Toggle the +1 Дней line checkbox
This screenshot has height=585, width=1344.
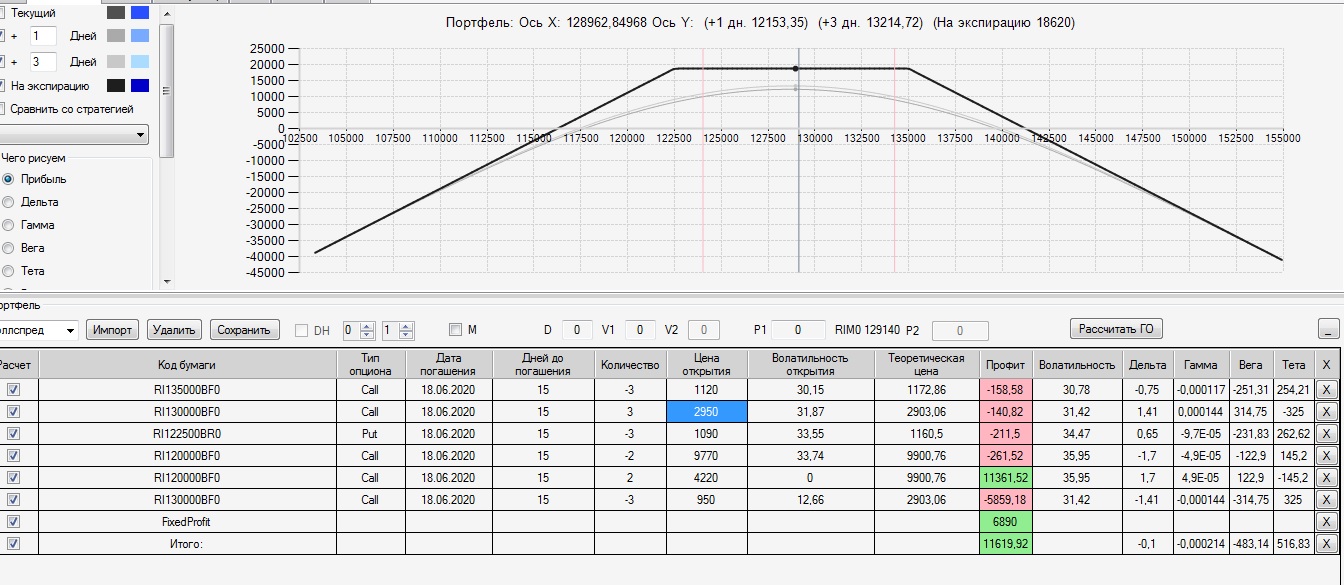pyautogui.click(x=2, y=35)
